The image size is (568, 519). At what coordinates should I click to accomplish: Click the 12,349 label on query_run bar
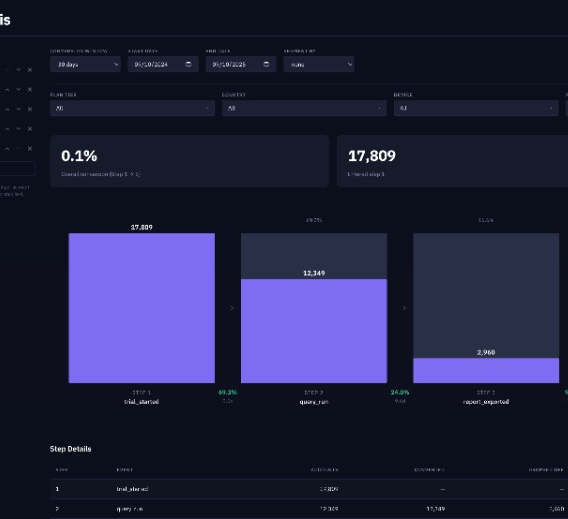314,273
